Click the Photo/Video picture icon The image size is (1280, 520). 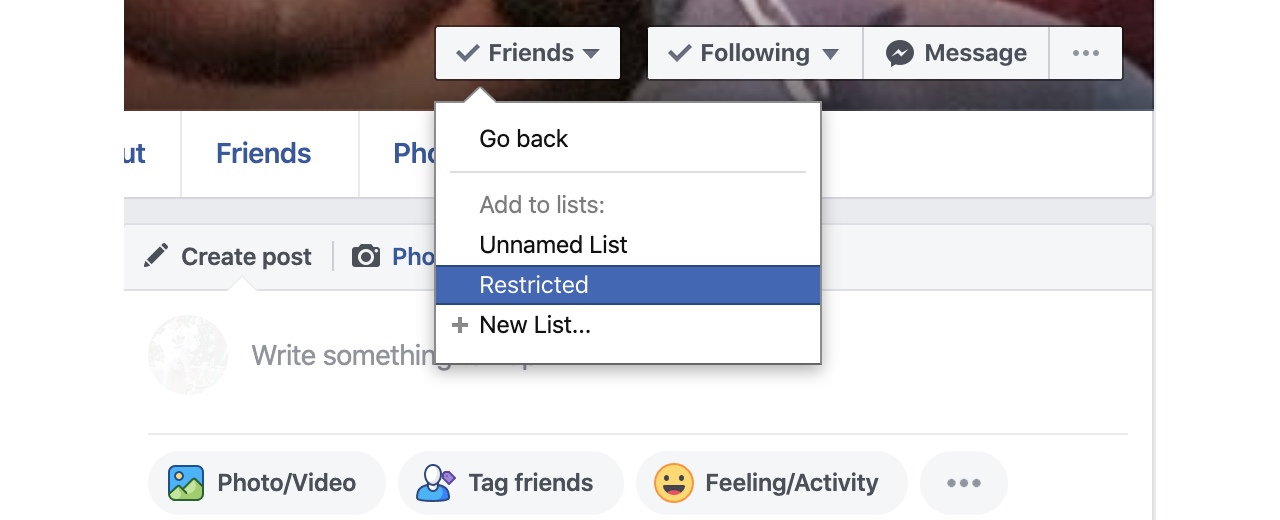pos(186,483)
